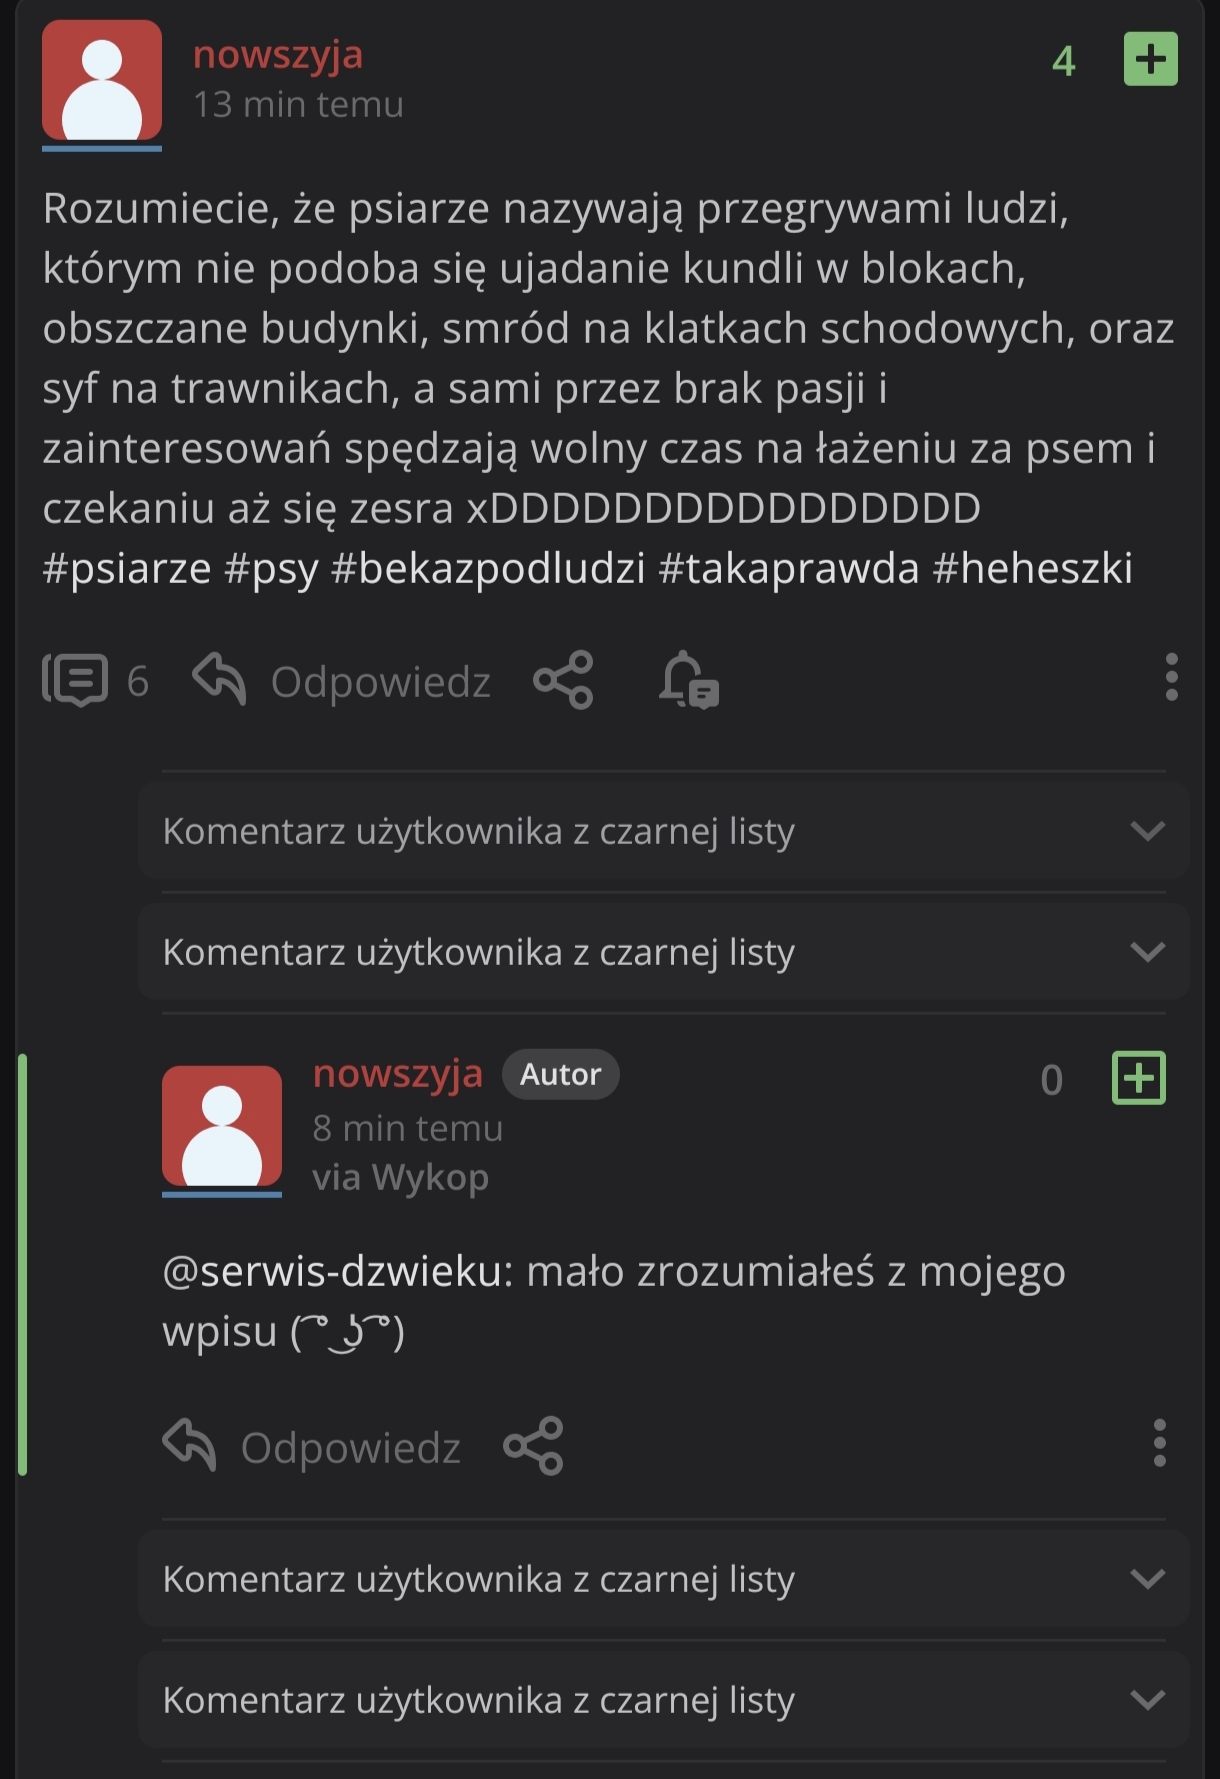The height and width of the screenshot is (1779, 1220).
Task: Upvote nowszyja's reply with outlined plus button
Action: tap(1138, 1078)
